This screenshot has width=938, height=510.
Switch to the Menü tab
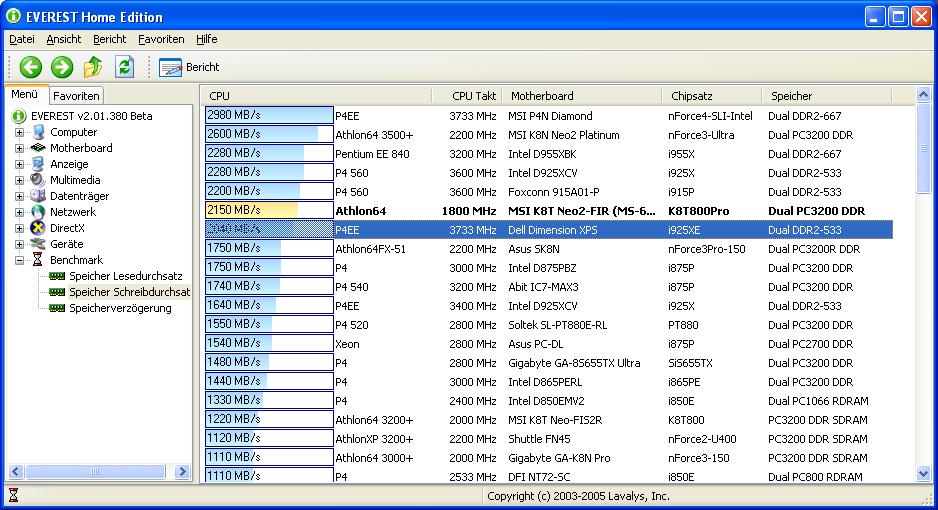click(25, 94)
